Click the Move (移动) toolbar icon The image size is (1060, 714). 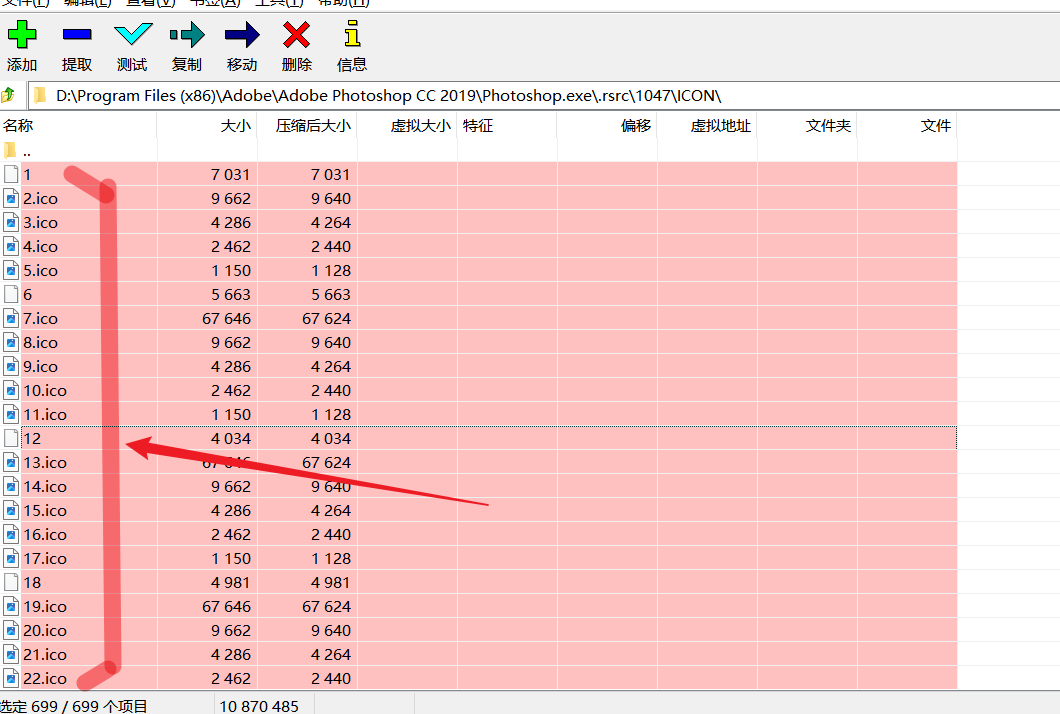242,36
